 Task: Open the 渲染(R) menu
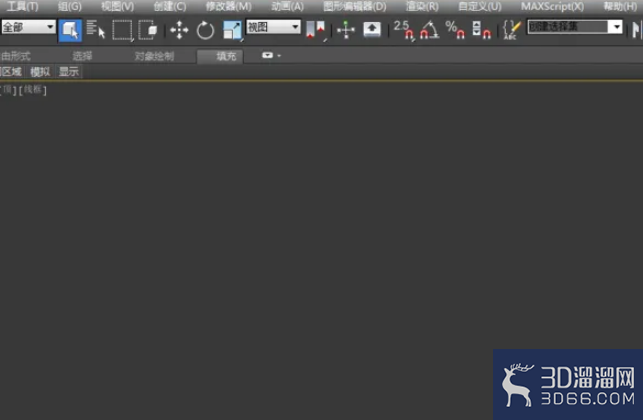click(x=422, y=7)
